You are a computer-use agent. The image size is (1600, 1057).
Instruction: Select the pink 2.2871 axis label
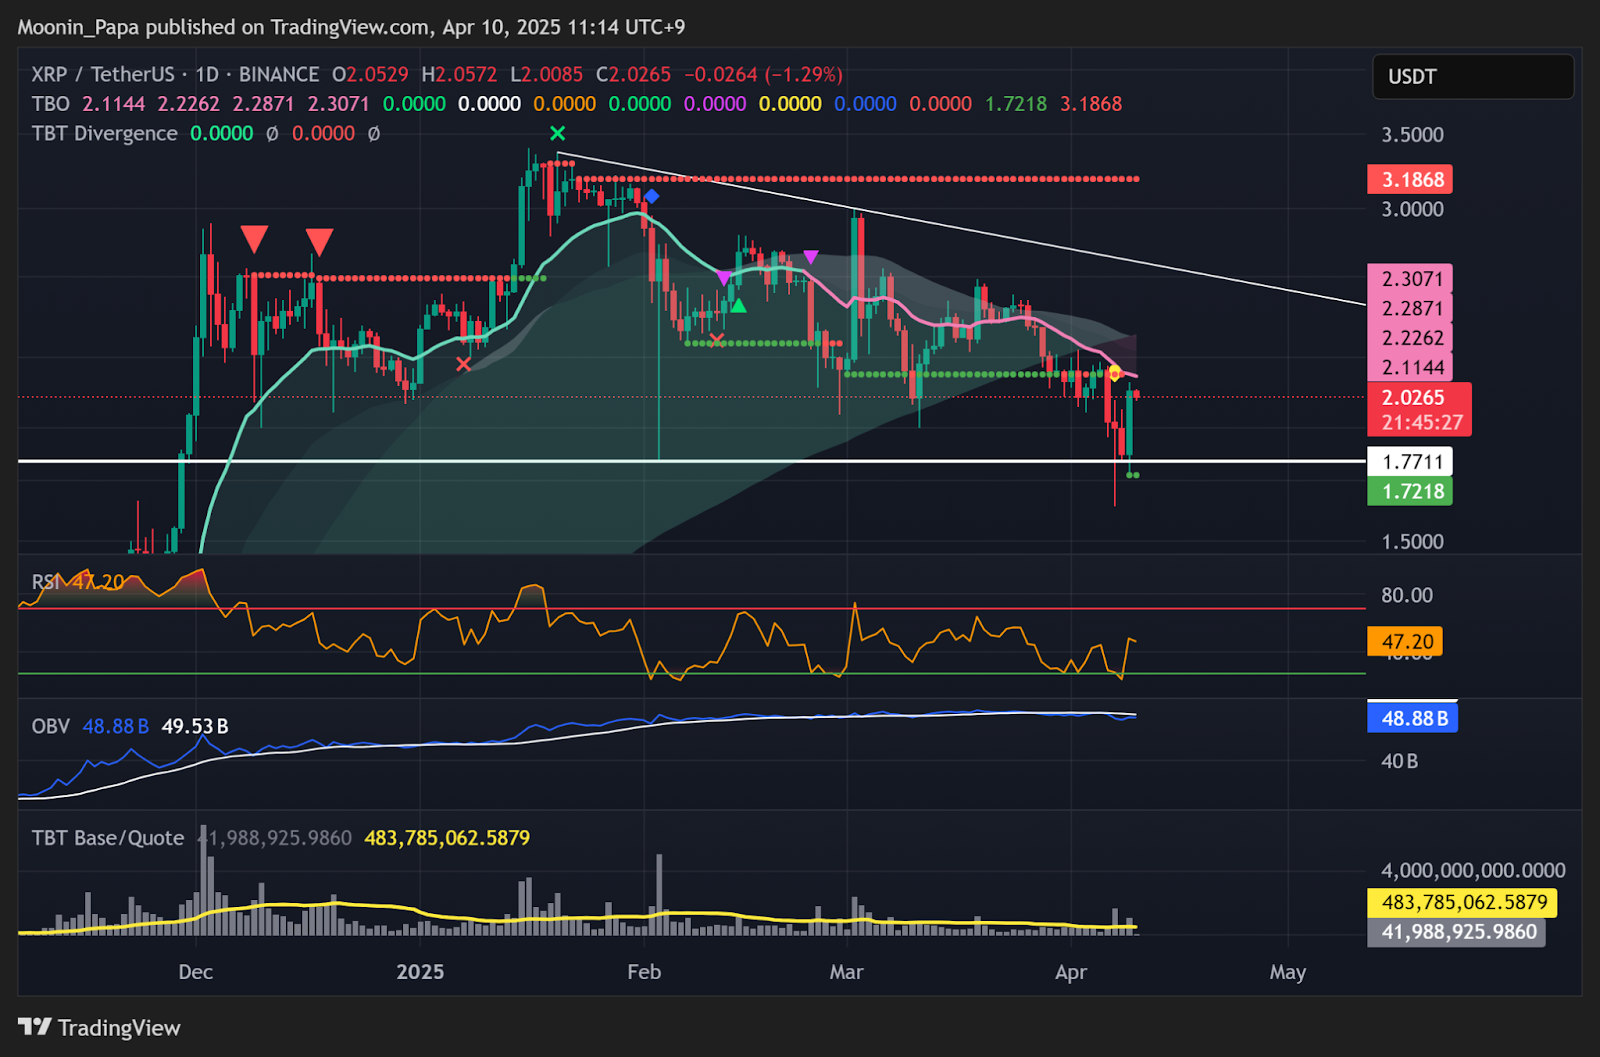(x=1410, y=308)
